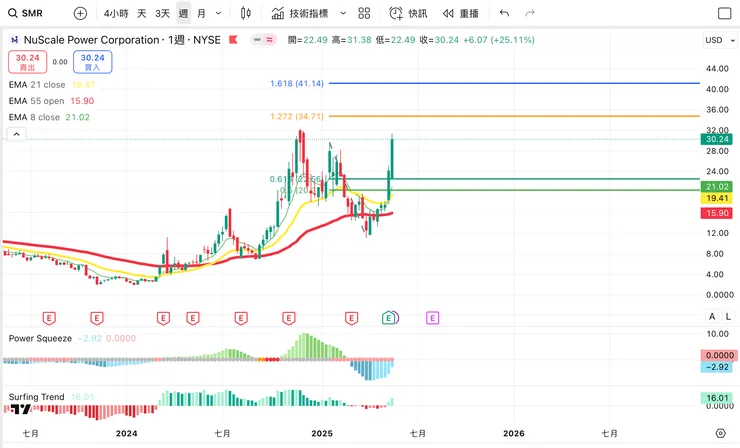Screen dimensions: 740x448
Task: Open the purple upcoming earnings E marker
Action: click(x=432, y=318)
